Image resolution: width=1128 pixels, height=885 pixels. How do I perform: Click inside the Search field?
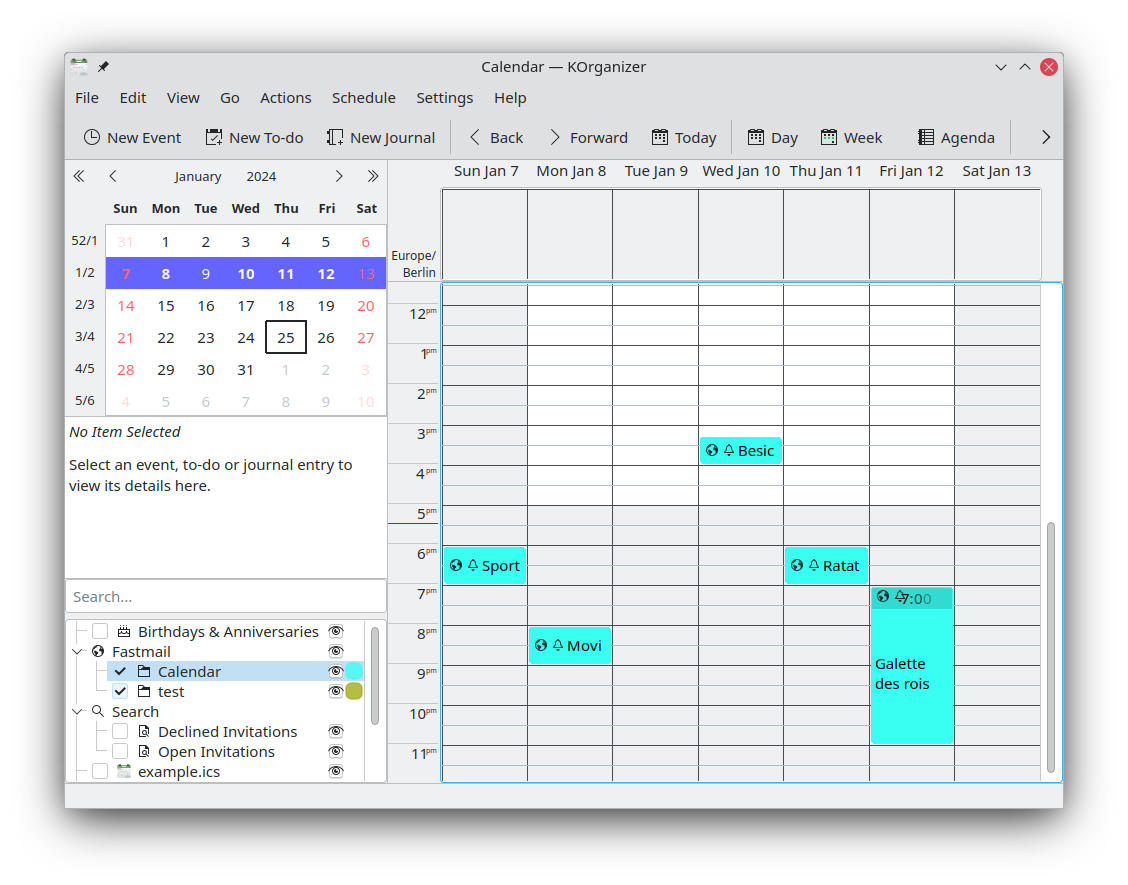click(x=225, y=596)
